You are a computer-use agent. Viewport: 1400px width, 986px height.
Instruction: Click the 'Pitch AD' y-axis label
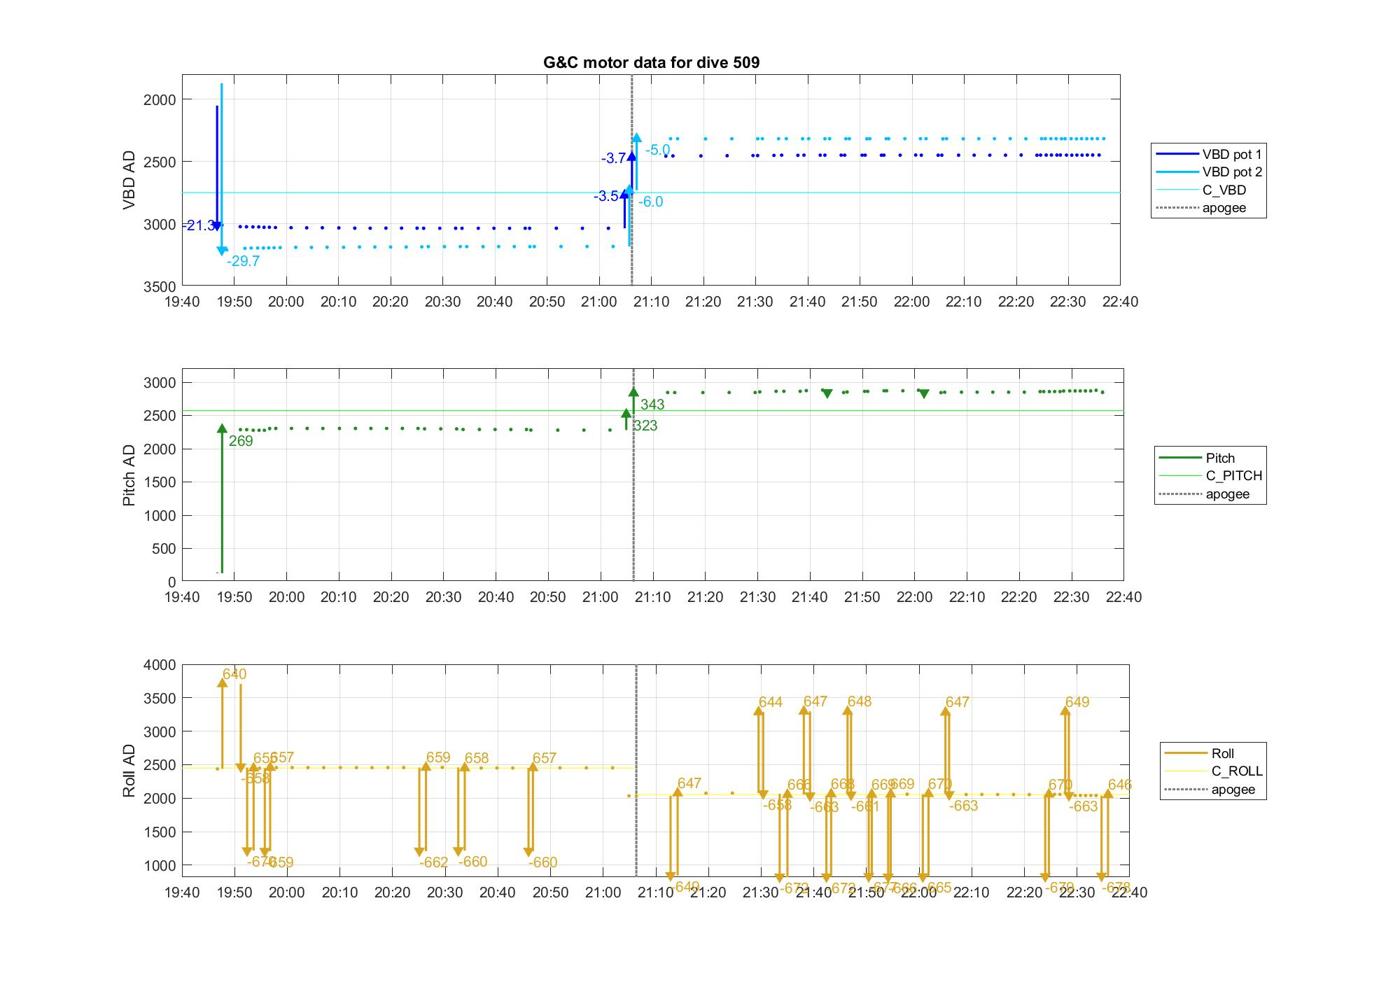(129, 475)
